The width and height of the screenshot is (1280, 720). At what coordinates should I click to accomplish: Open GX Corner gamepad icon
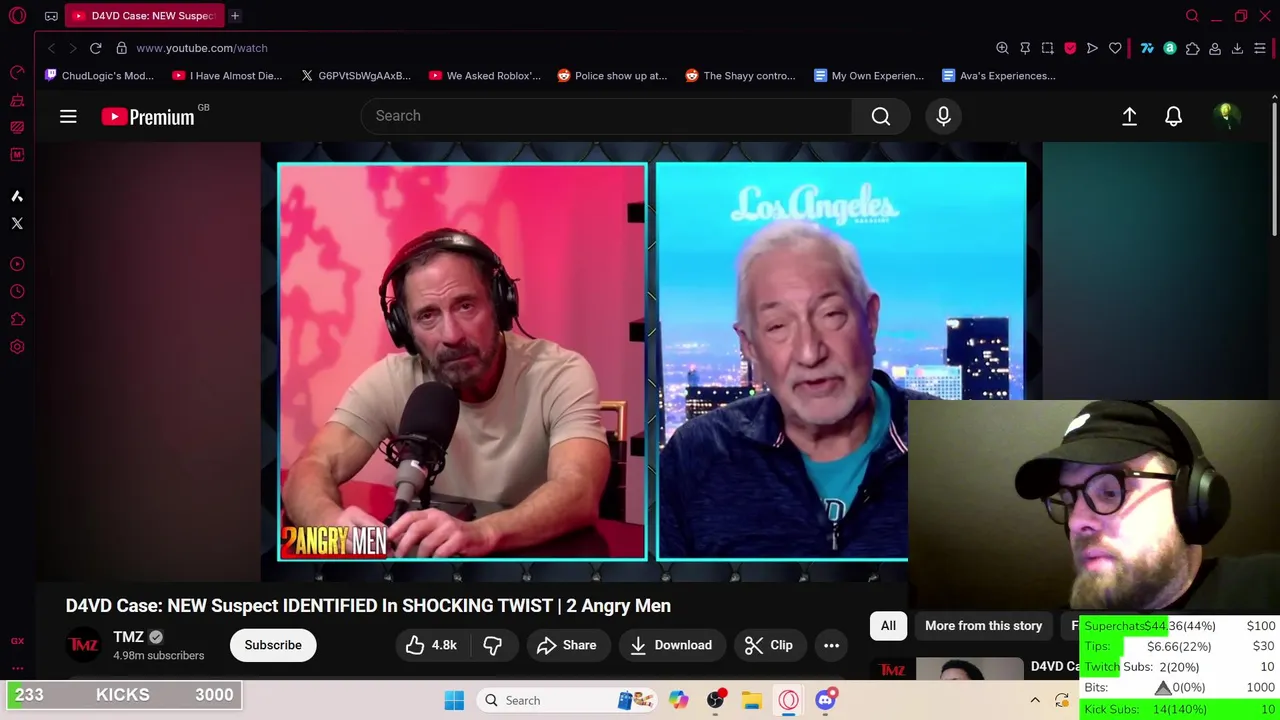pyautogui.click(x=51, y=16)
